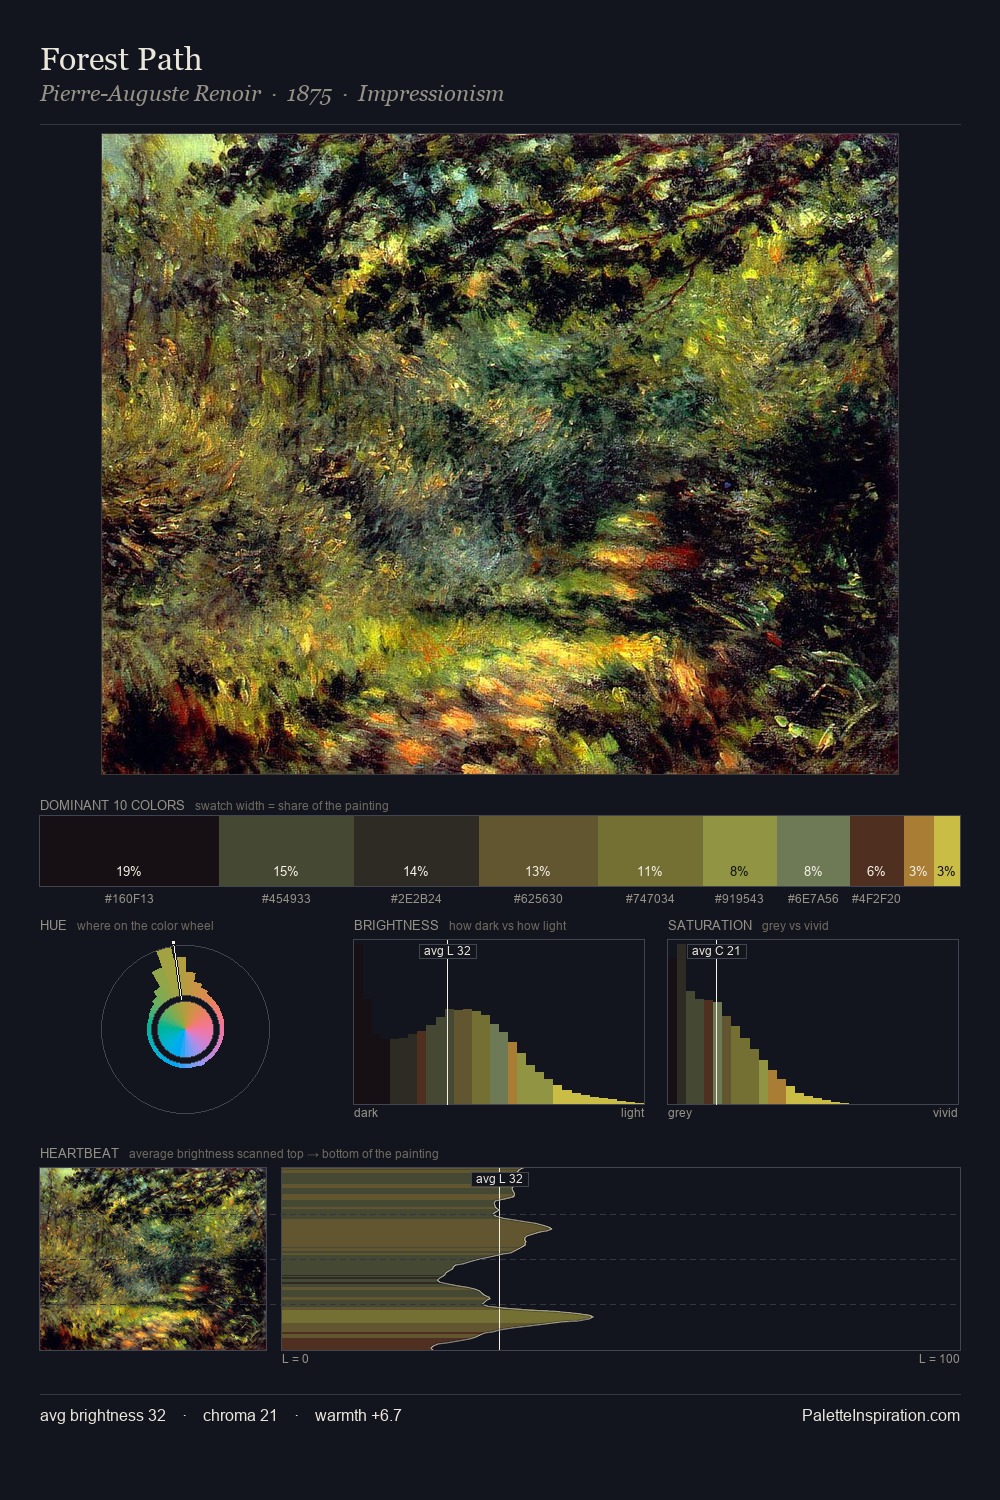The height and width of the screenshot is (1500, 1000).
Task: Click the #160F13 dark swatch labeled 19%
Action: pyautogui.click(x=129, y=851)
